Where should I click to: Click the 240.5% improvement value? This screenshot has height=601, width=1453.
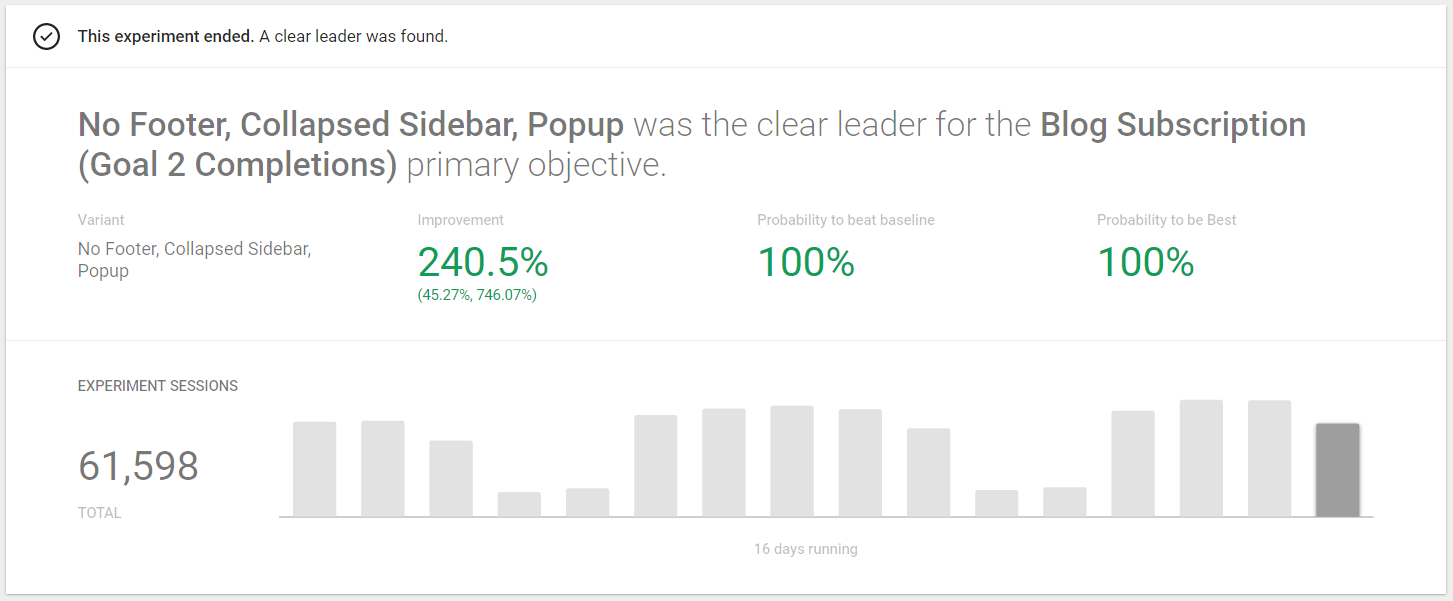click(483, 262)
